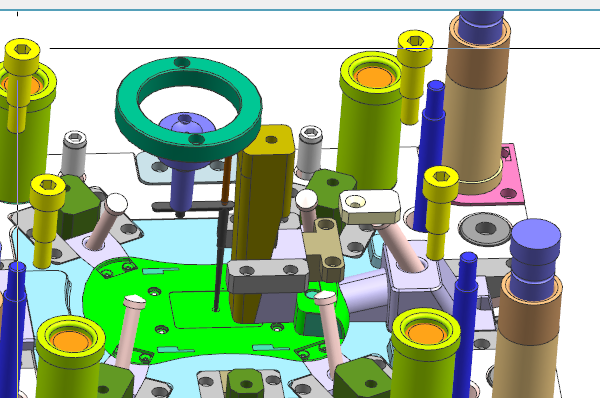Pick the tall tan bushing on pink plate
The height and width of the screenshot is (398, 600).
click(475, 103)
